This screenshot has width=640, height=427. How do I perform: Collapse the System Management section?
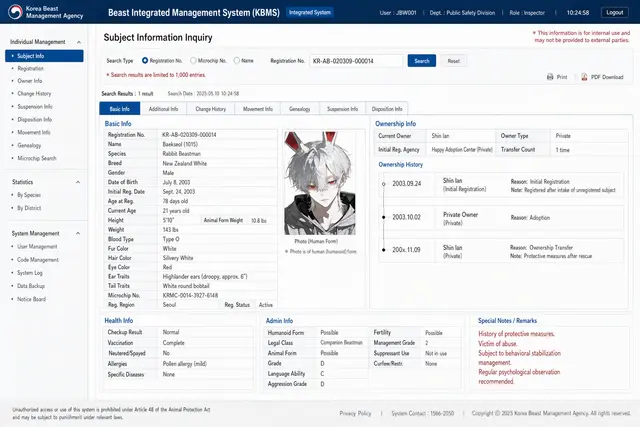(78, 234)
